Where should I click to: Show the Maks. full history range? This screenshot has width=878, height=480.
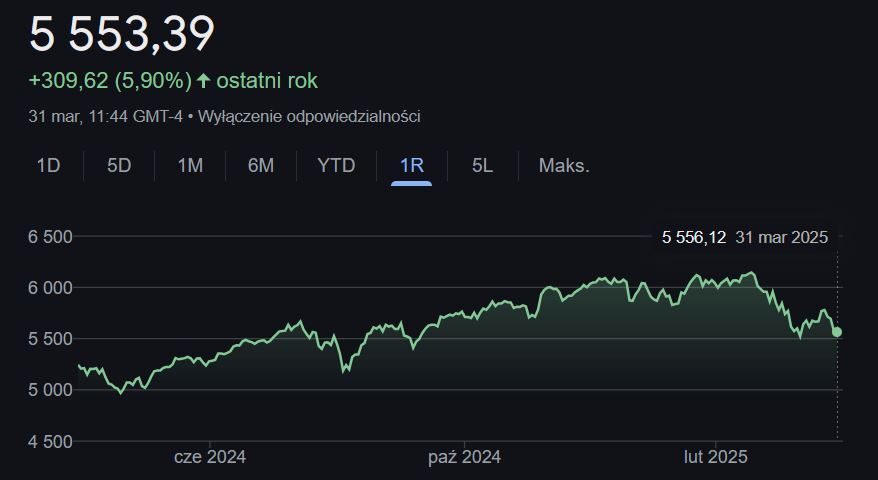click(564, 165)
